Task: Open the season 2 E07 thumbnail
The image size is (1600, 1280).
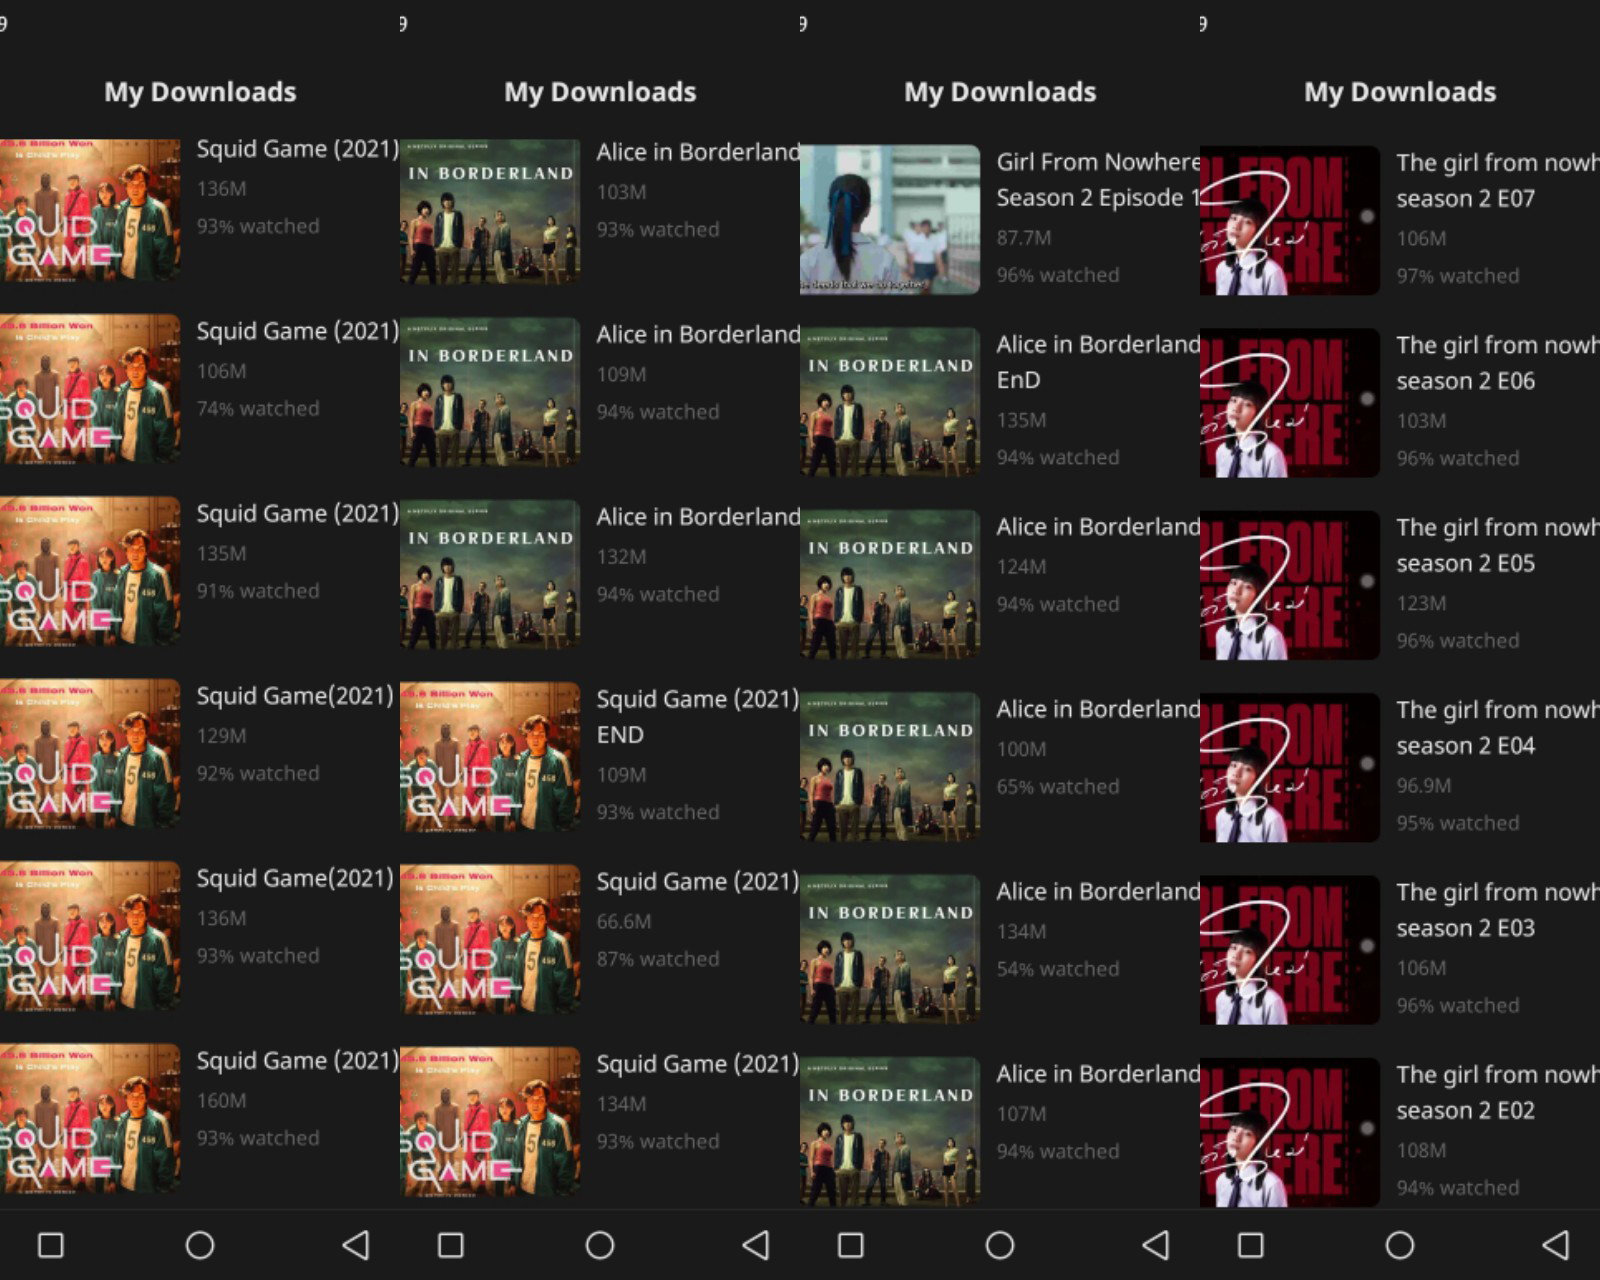Action: (x=1290, y=220)
